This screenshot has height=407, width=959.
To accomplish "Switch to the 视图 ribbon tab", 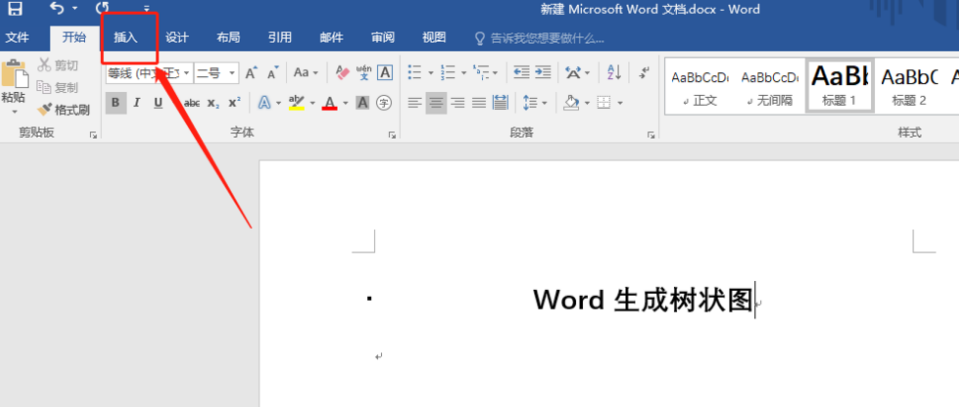I will click(x=434, y=38).
